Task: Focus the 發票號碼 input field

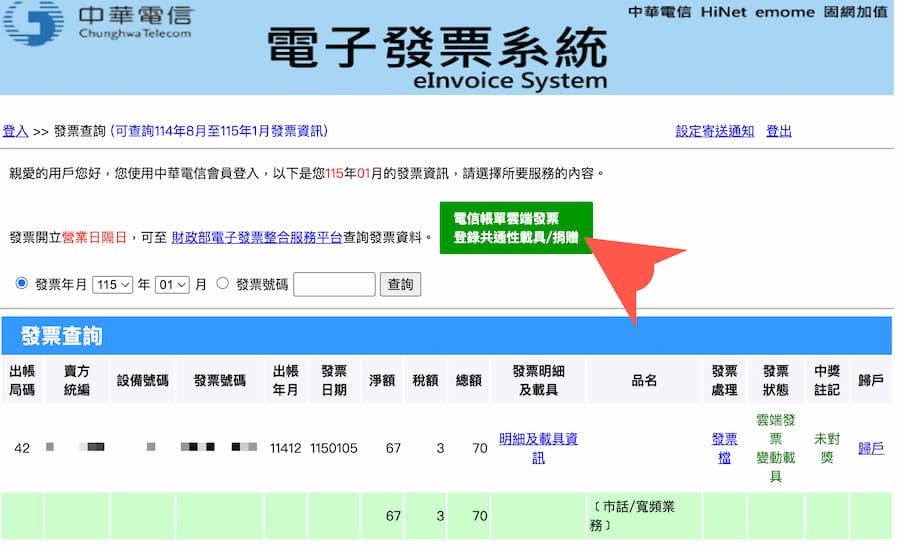Action: point(334,285)
